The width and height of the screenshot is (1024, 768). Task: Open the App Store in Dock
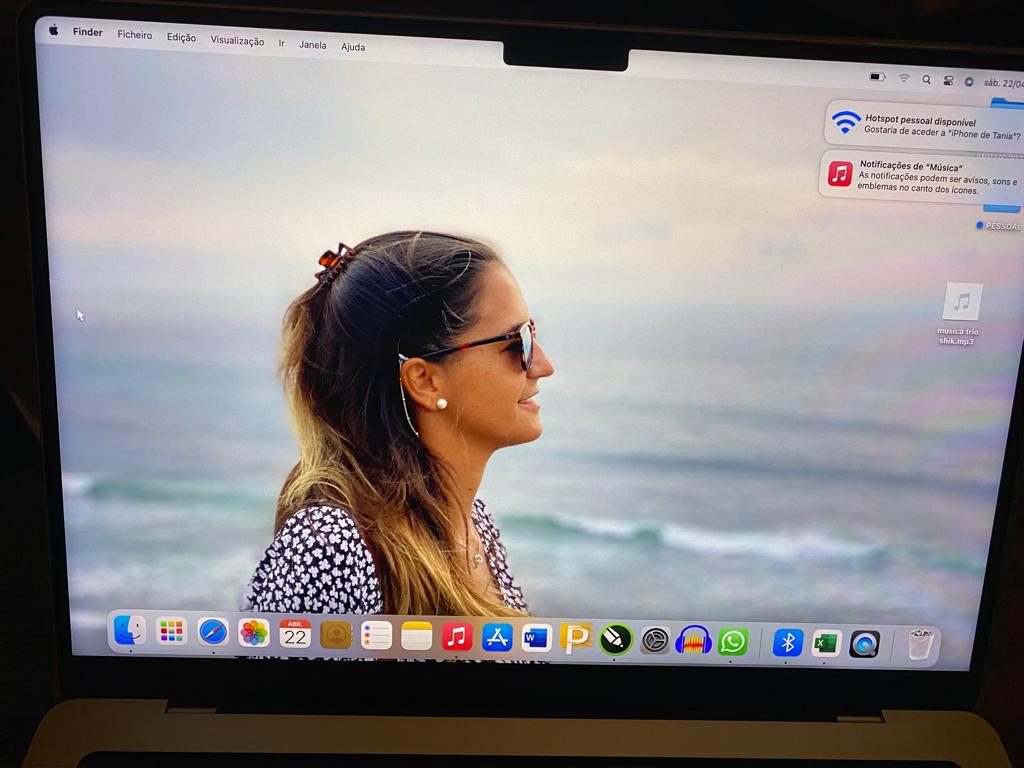[x=498, y=637]
